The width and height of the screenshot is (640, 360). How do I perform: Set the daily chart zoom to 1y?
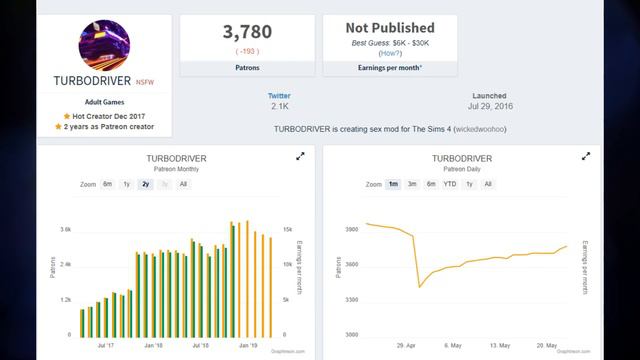pos(469,184)
